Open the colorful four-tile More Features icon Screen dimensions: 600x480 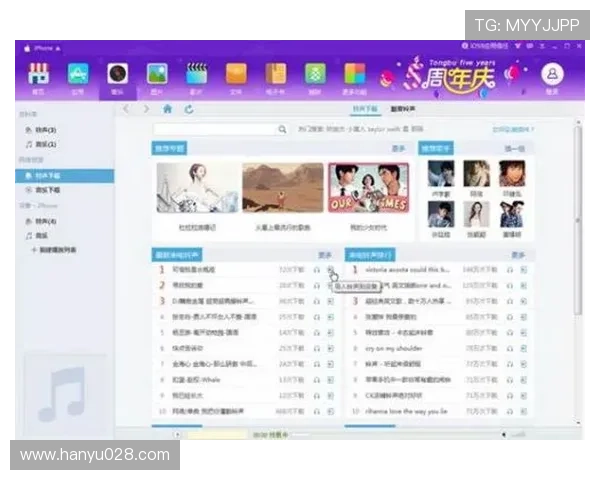point(355,73)
